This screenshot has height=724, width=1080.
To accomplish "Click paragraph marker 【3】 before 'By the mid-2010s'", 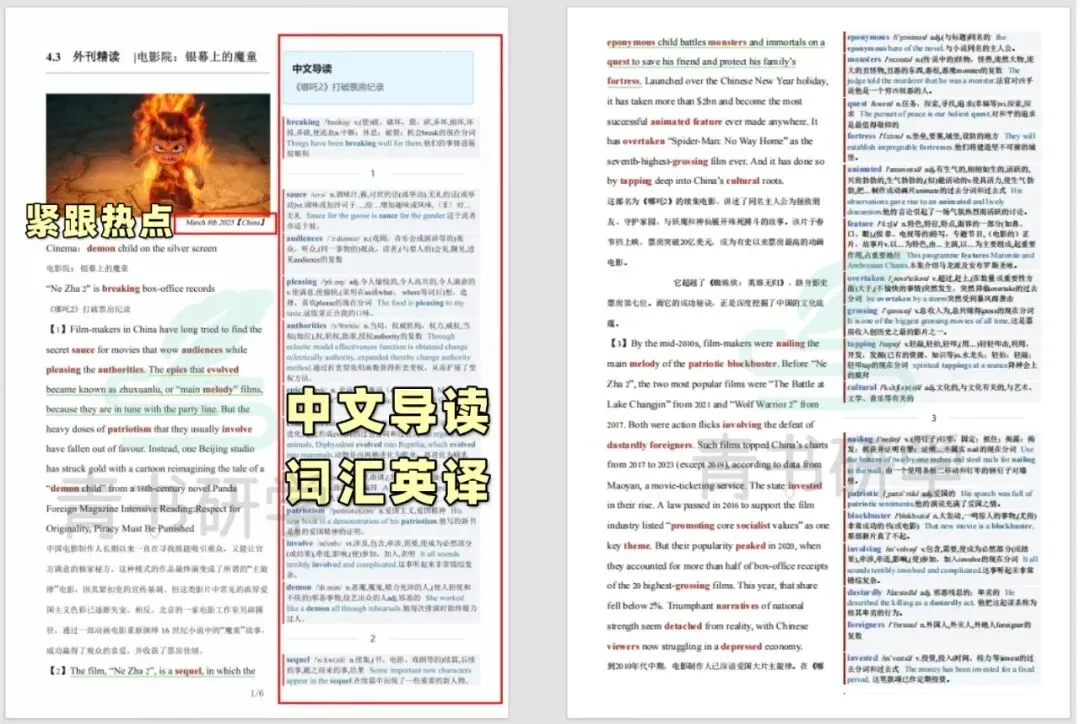I will tap(617, 343).
